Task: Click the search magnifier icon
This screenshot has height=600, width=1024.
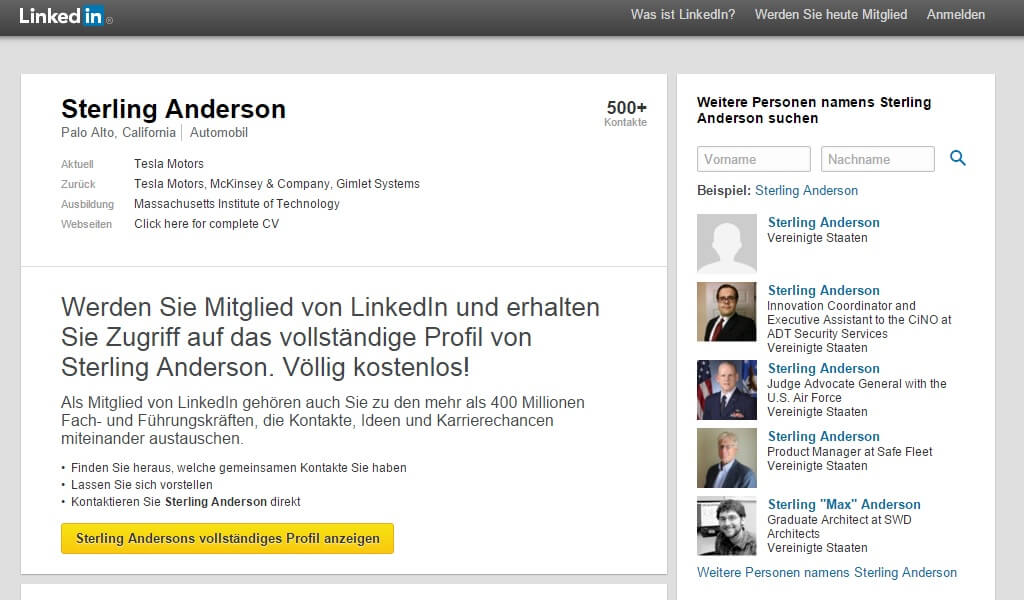Action: pyautogui.click(x=958, y=158)
